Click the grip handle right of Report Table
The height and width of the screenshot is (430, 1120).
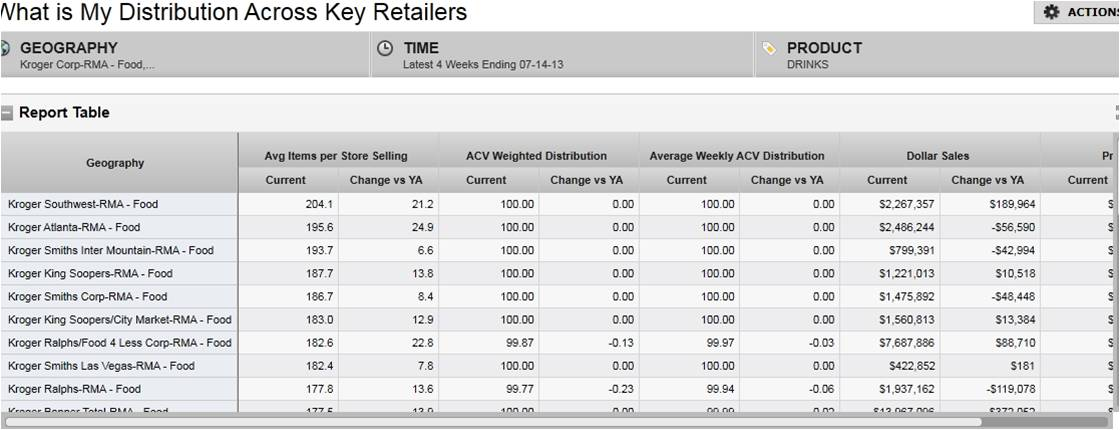click(1116, 113)
